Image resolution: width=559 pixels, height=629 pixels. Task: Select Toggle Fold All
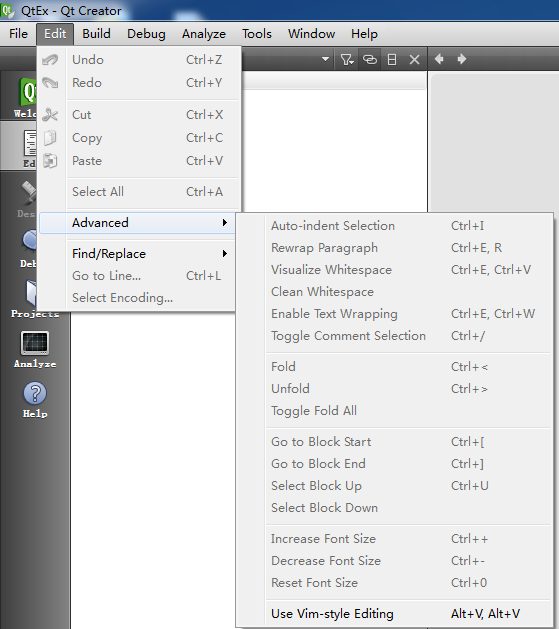tap(395, 411)
